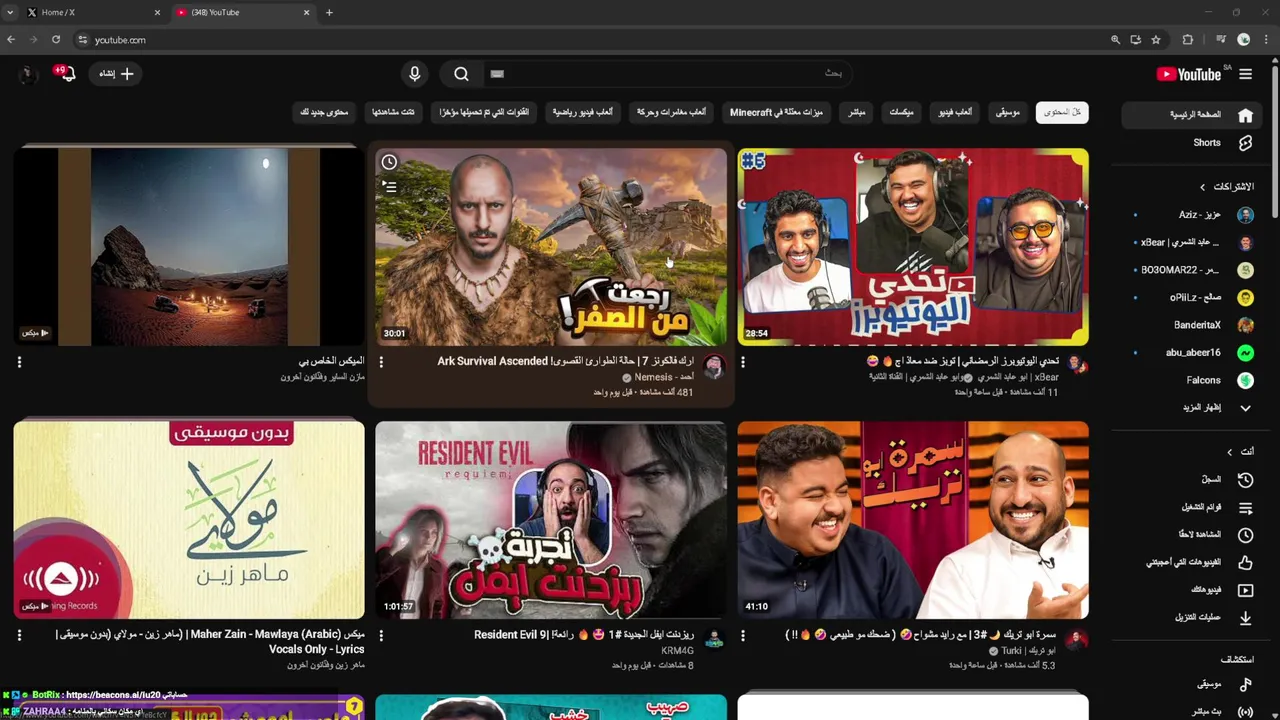Expand the Subscriptions (الاشتراكات) section header
This screenshot has width=1280, height=720.
point(1227,187)
